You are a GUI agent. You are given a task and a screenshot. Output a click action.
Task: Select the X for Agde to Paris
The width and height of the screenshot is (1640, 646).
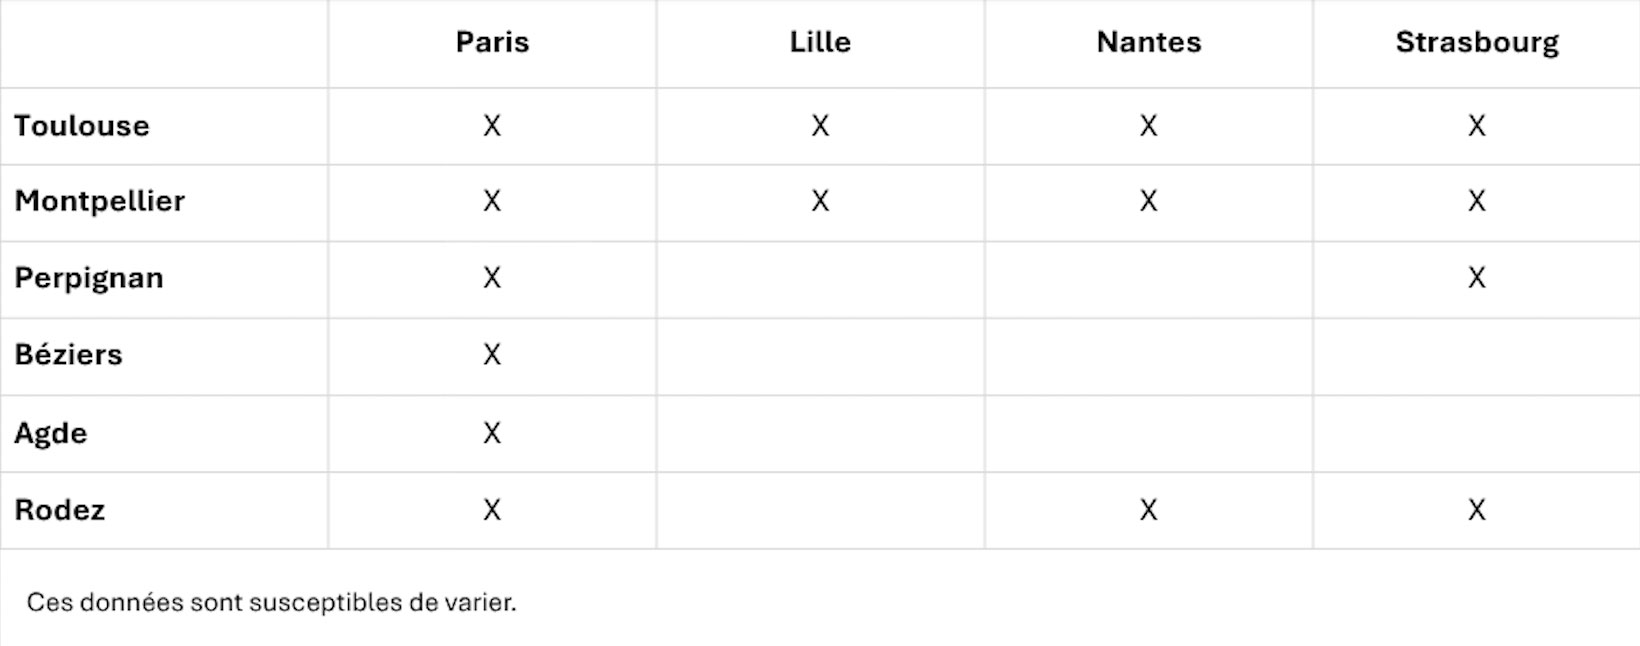click(492, 433)
